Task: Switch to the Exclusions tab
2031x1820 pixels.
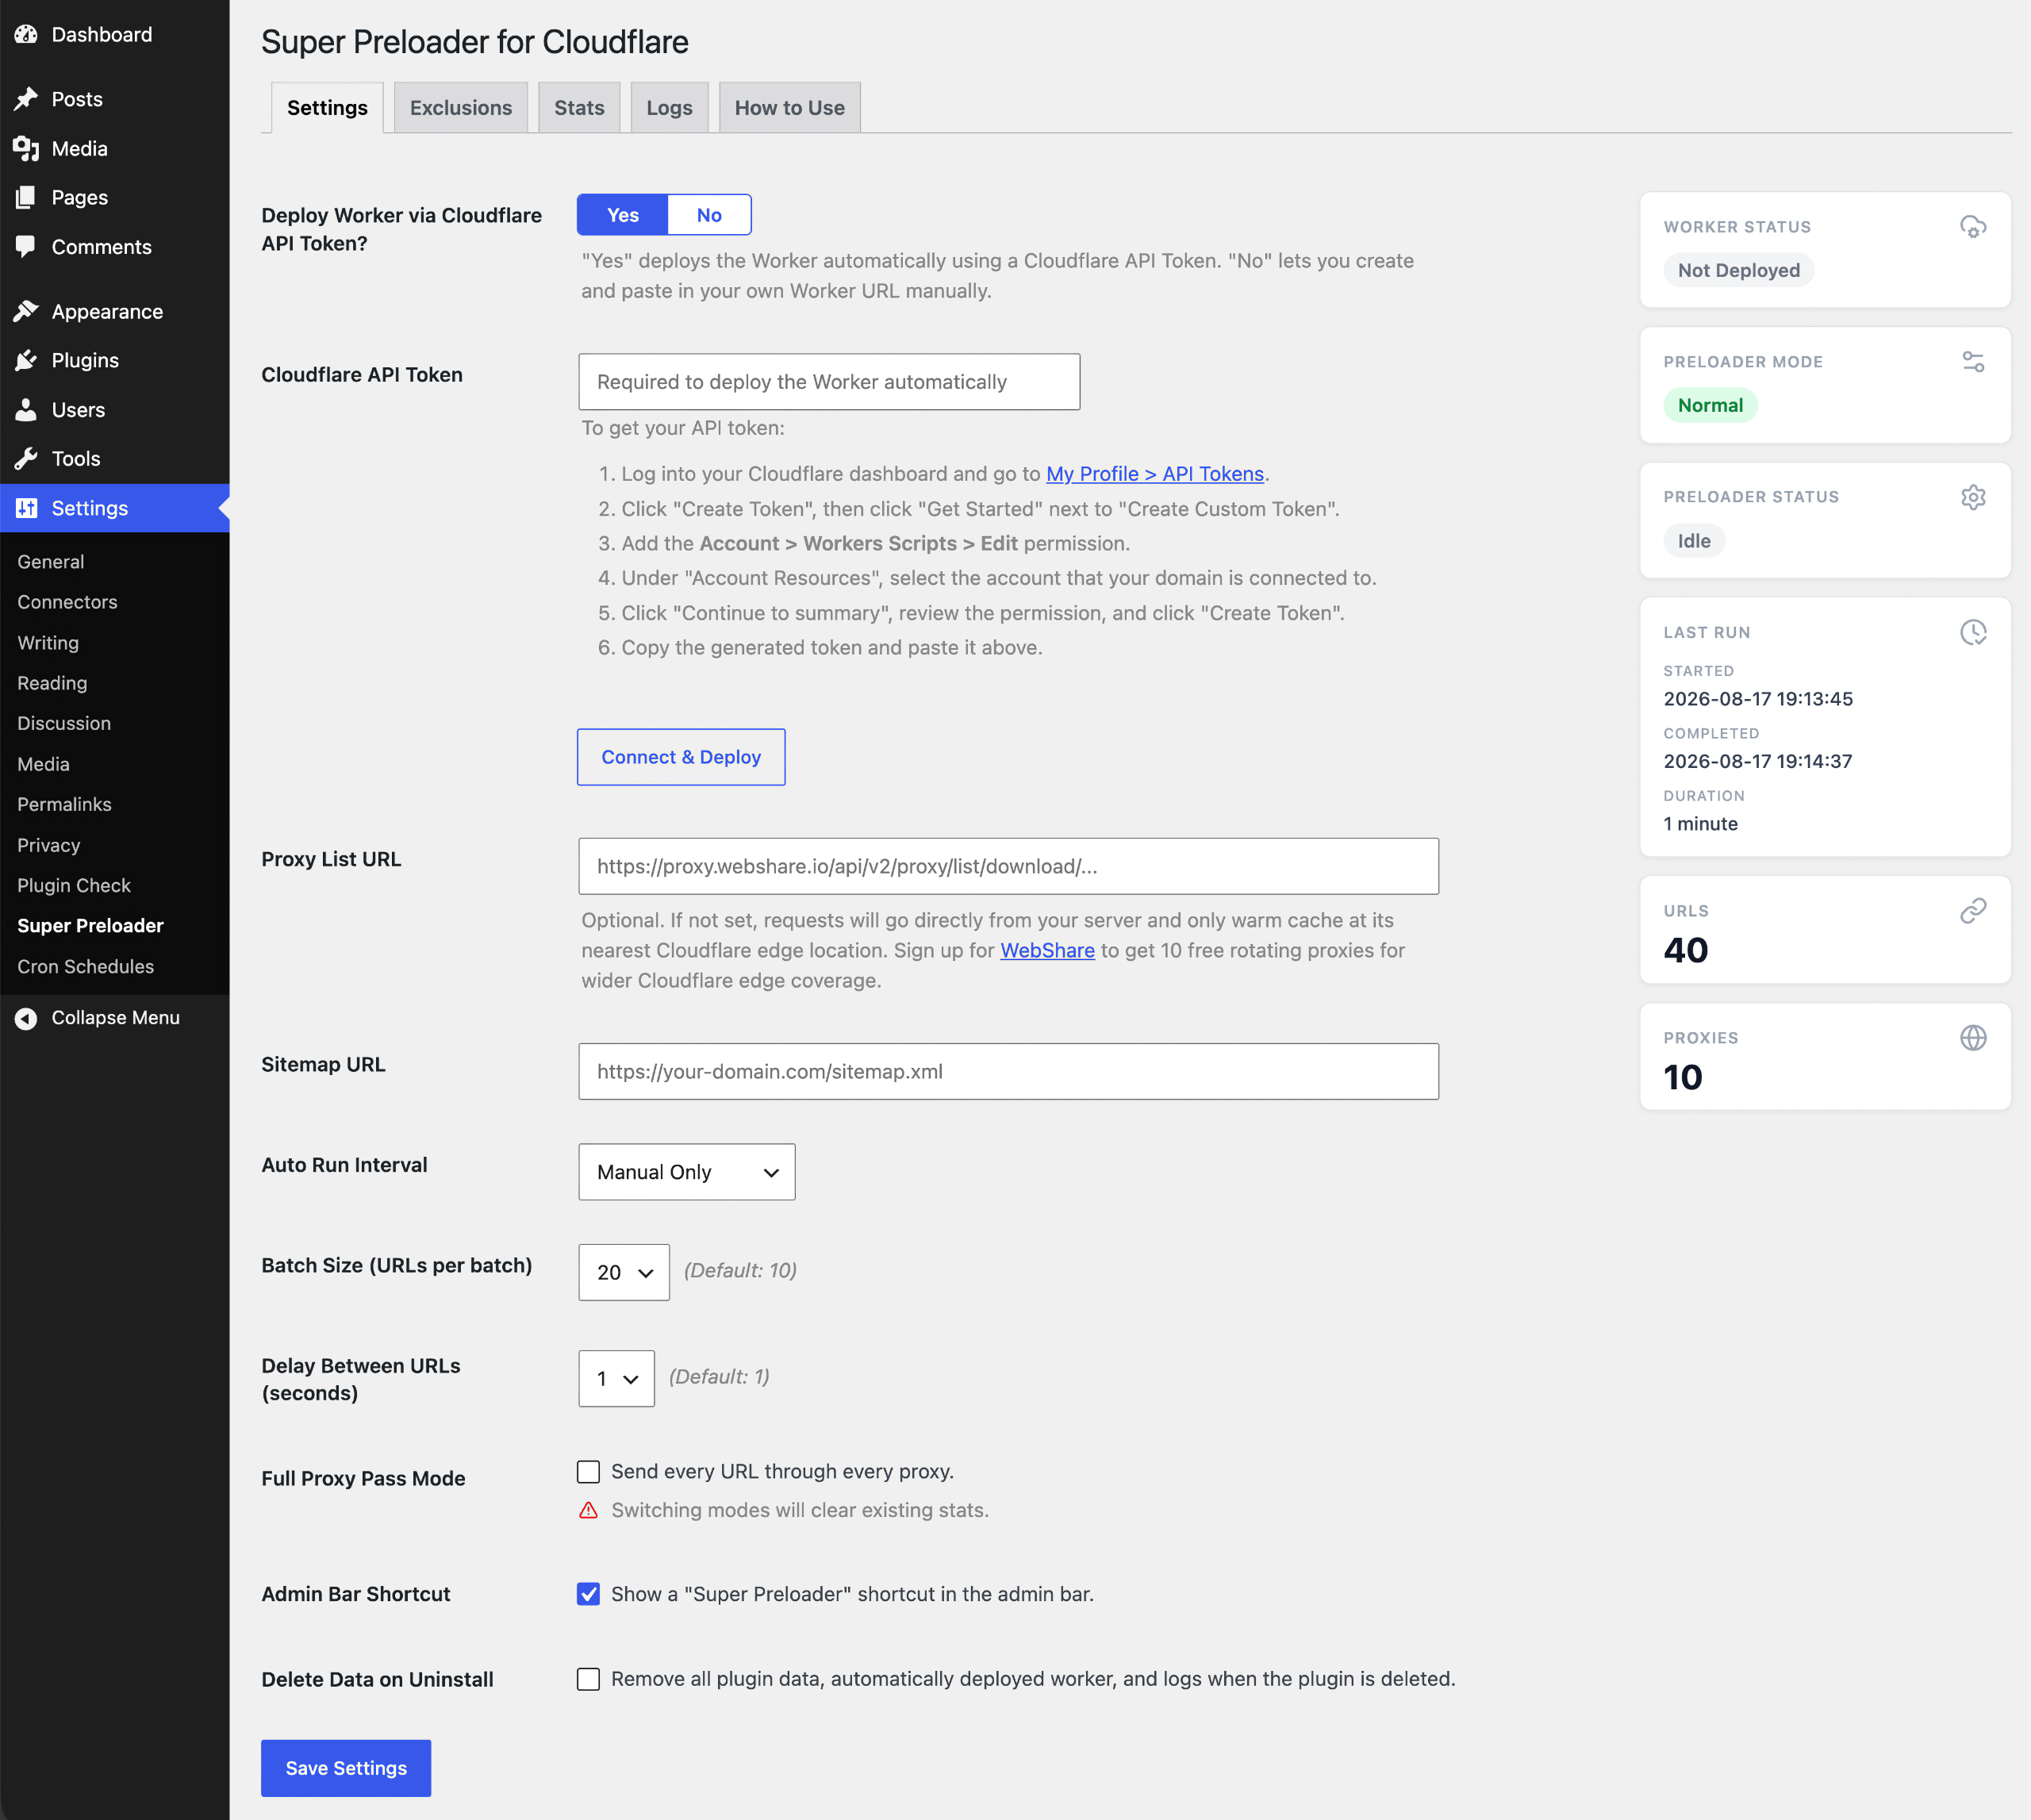Action: tap(461, 108)
